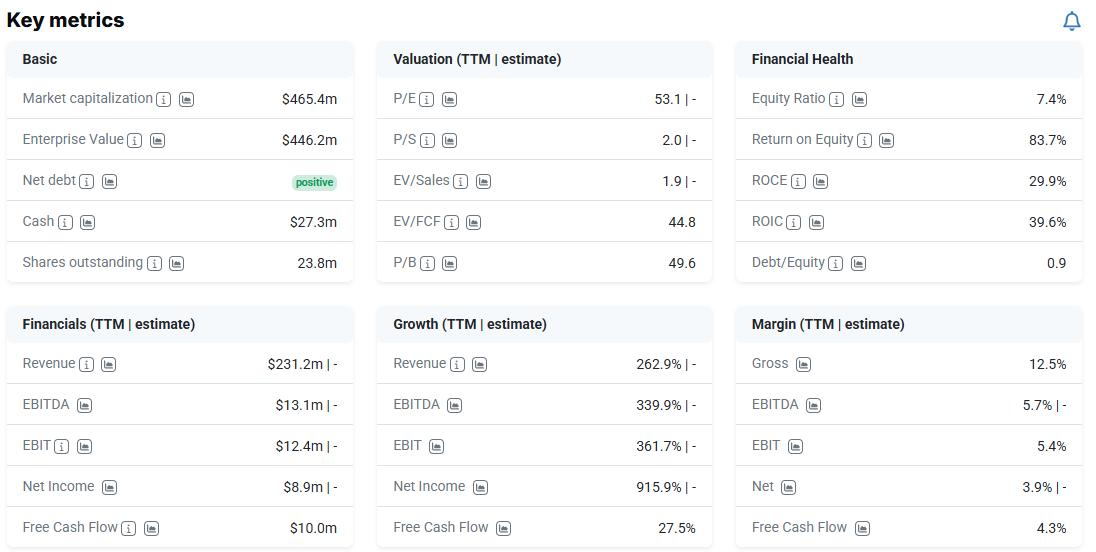Show the ROCE chart icon
Image resolution: width=1096 pixels, height=552 pixels.
point(821,182)
